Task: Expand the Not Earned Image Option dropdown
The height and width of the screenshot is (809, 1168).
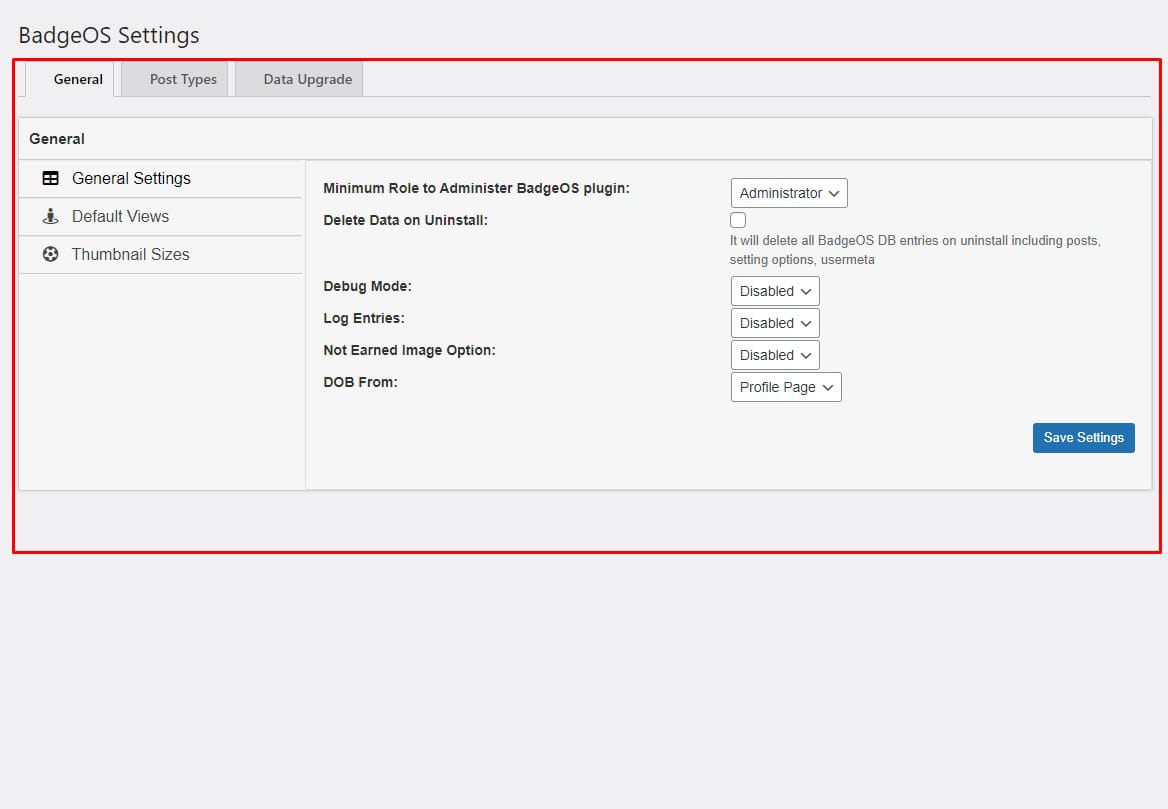Action: [774, 355]
